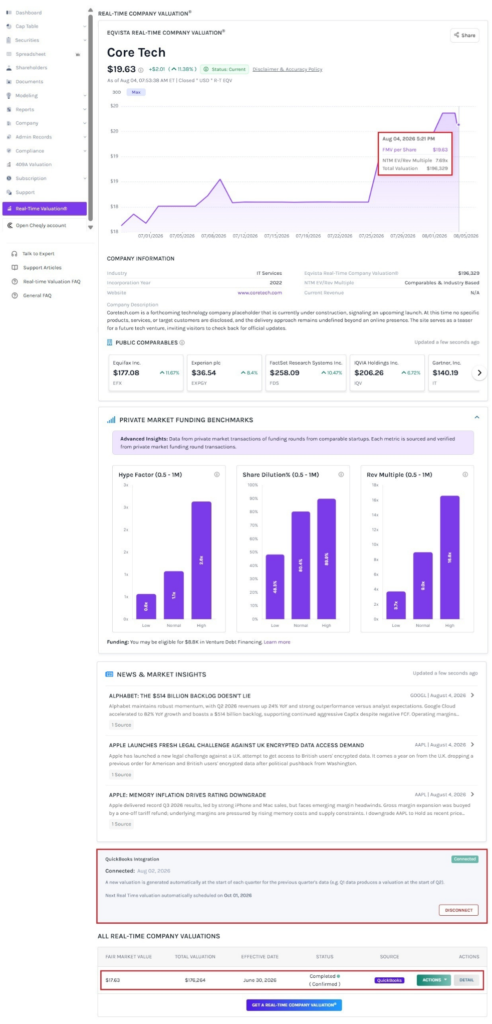Click the Connected status badge in QuickBooks panel
The image size is (492, 1024).
(x=465, y=859)
